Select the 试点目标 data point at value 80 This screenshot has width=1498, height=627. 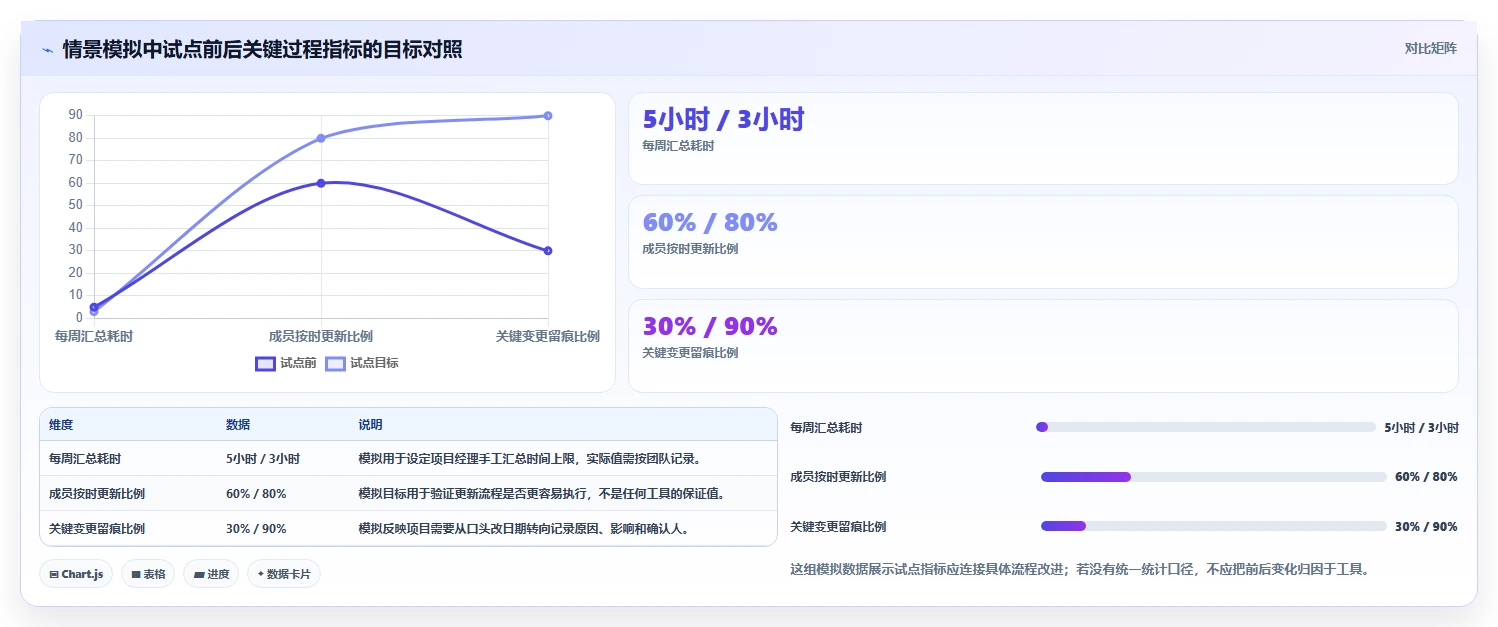coord(321,138)
